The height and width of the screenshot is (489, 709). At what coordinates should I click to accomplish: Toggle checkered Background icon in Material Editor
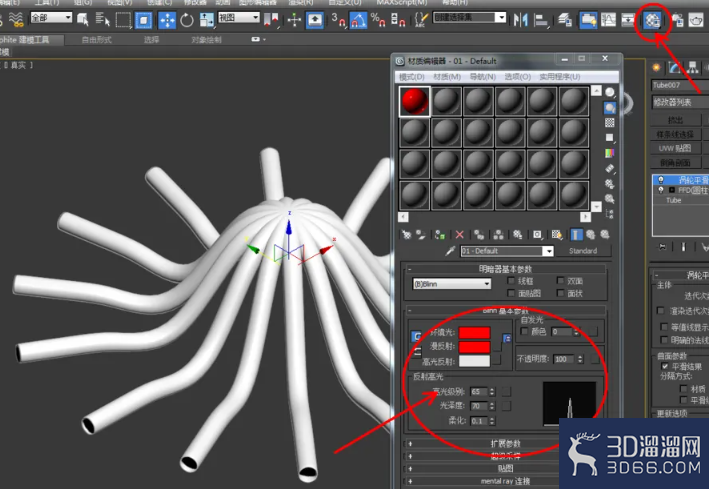[610, 123]
